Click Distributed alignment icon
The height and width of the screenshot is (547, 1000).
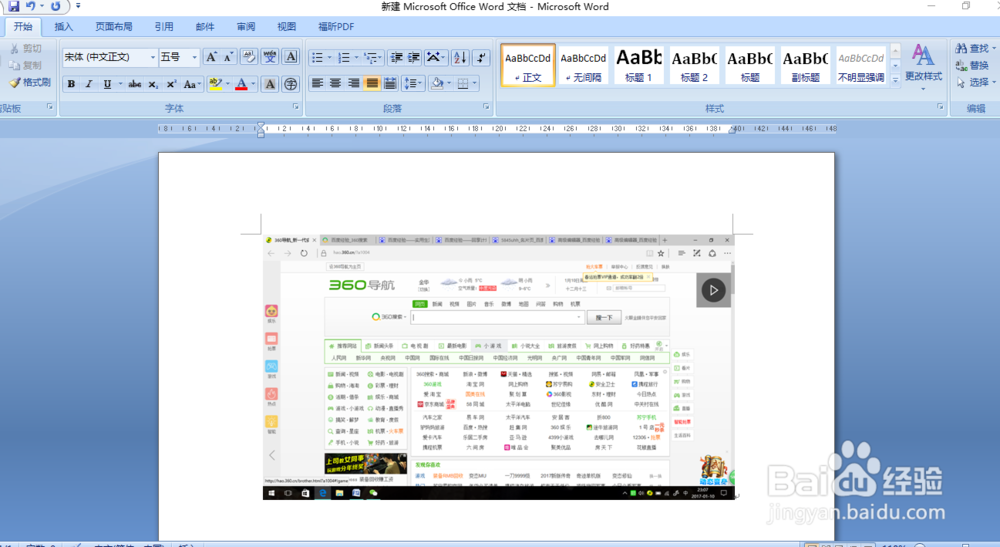coord(390,84)
